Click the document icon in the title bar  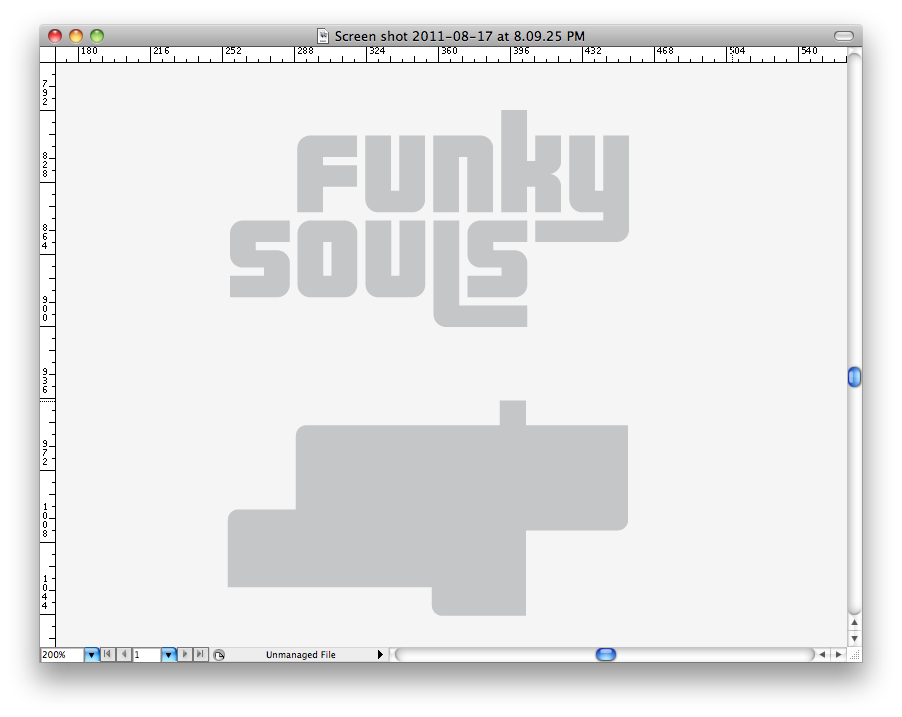coord(323,36)
